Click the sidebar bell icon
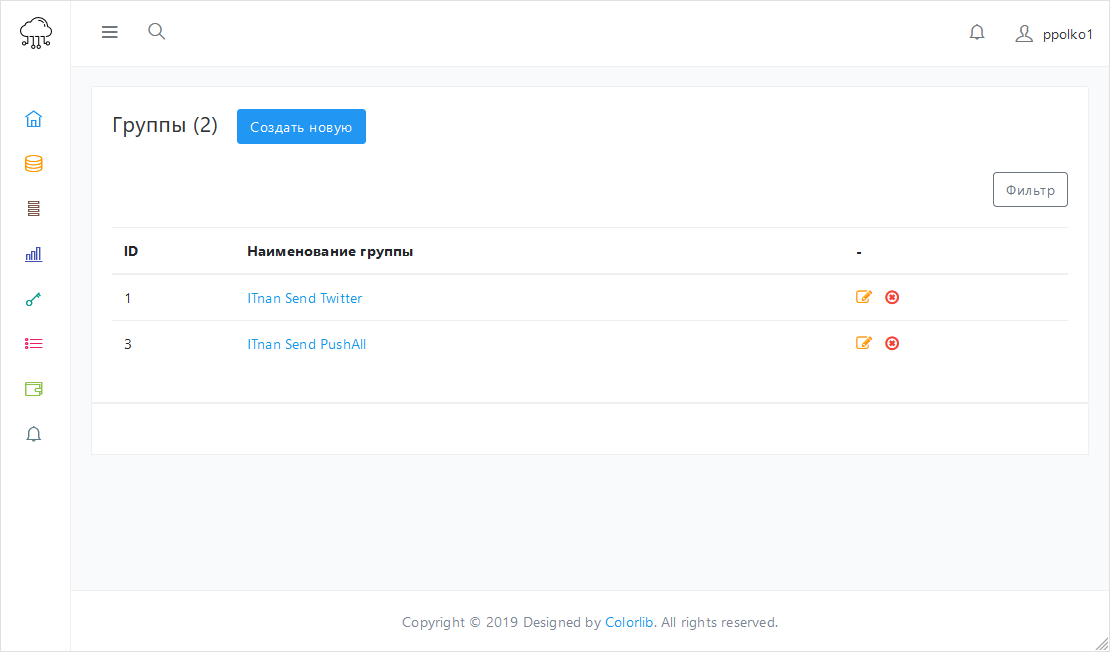 coord(34,434)
